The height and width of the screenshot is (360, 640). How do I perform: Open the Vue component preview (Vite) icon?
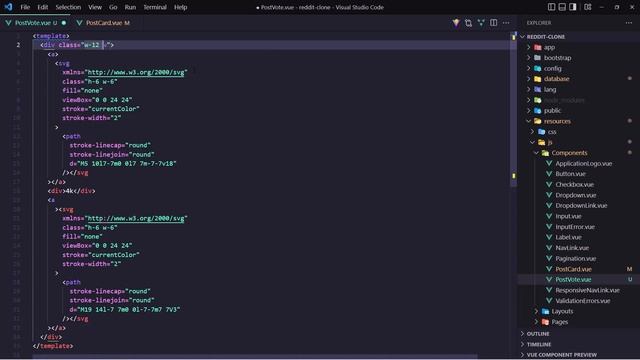tap(456, 23)
